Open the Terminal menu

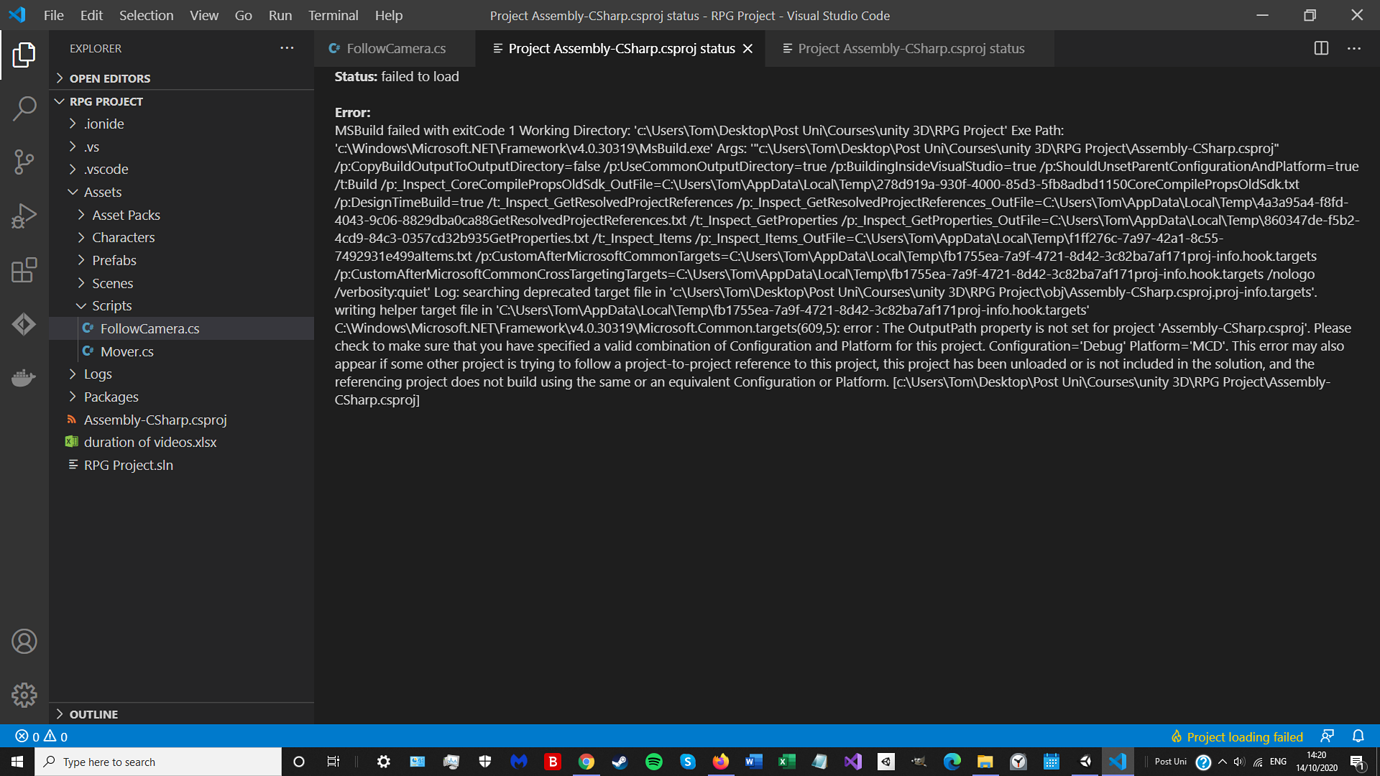(x=333, y=15)
